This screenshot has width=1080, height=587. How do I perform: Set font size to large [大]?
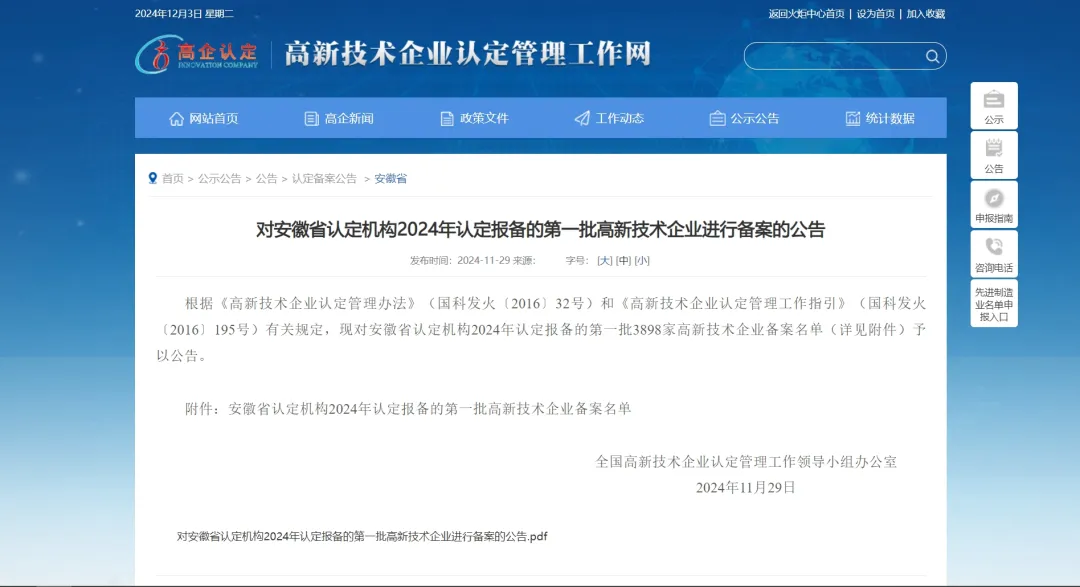pyautogui.click(x=604, y=260)
